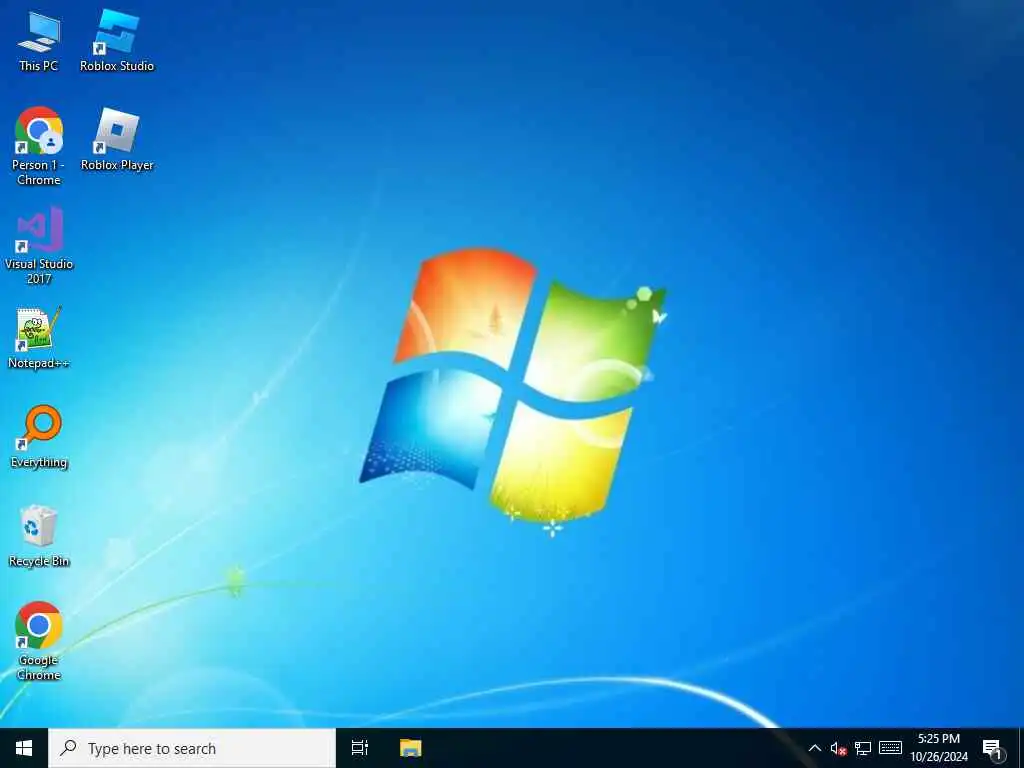
Task: Select the This PC desktop icon
Action: pyautogui.click(x=39, y=41)
